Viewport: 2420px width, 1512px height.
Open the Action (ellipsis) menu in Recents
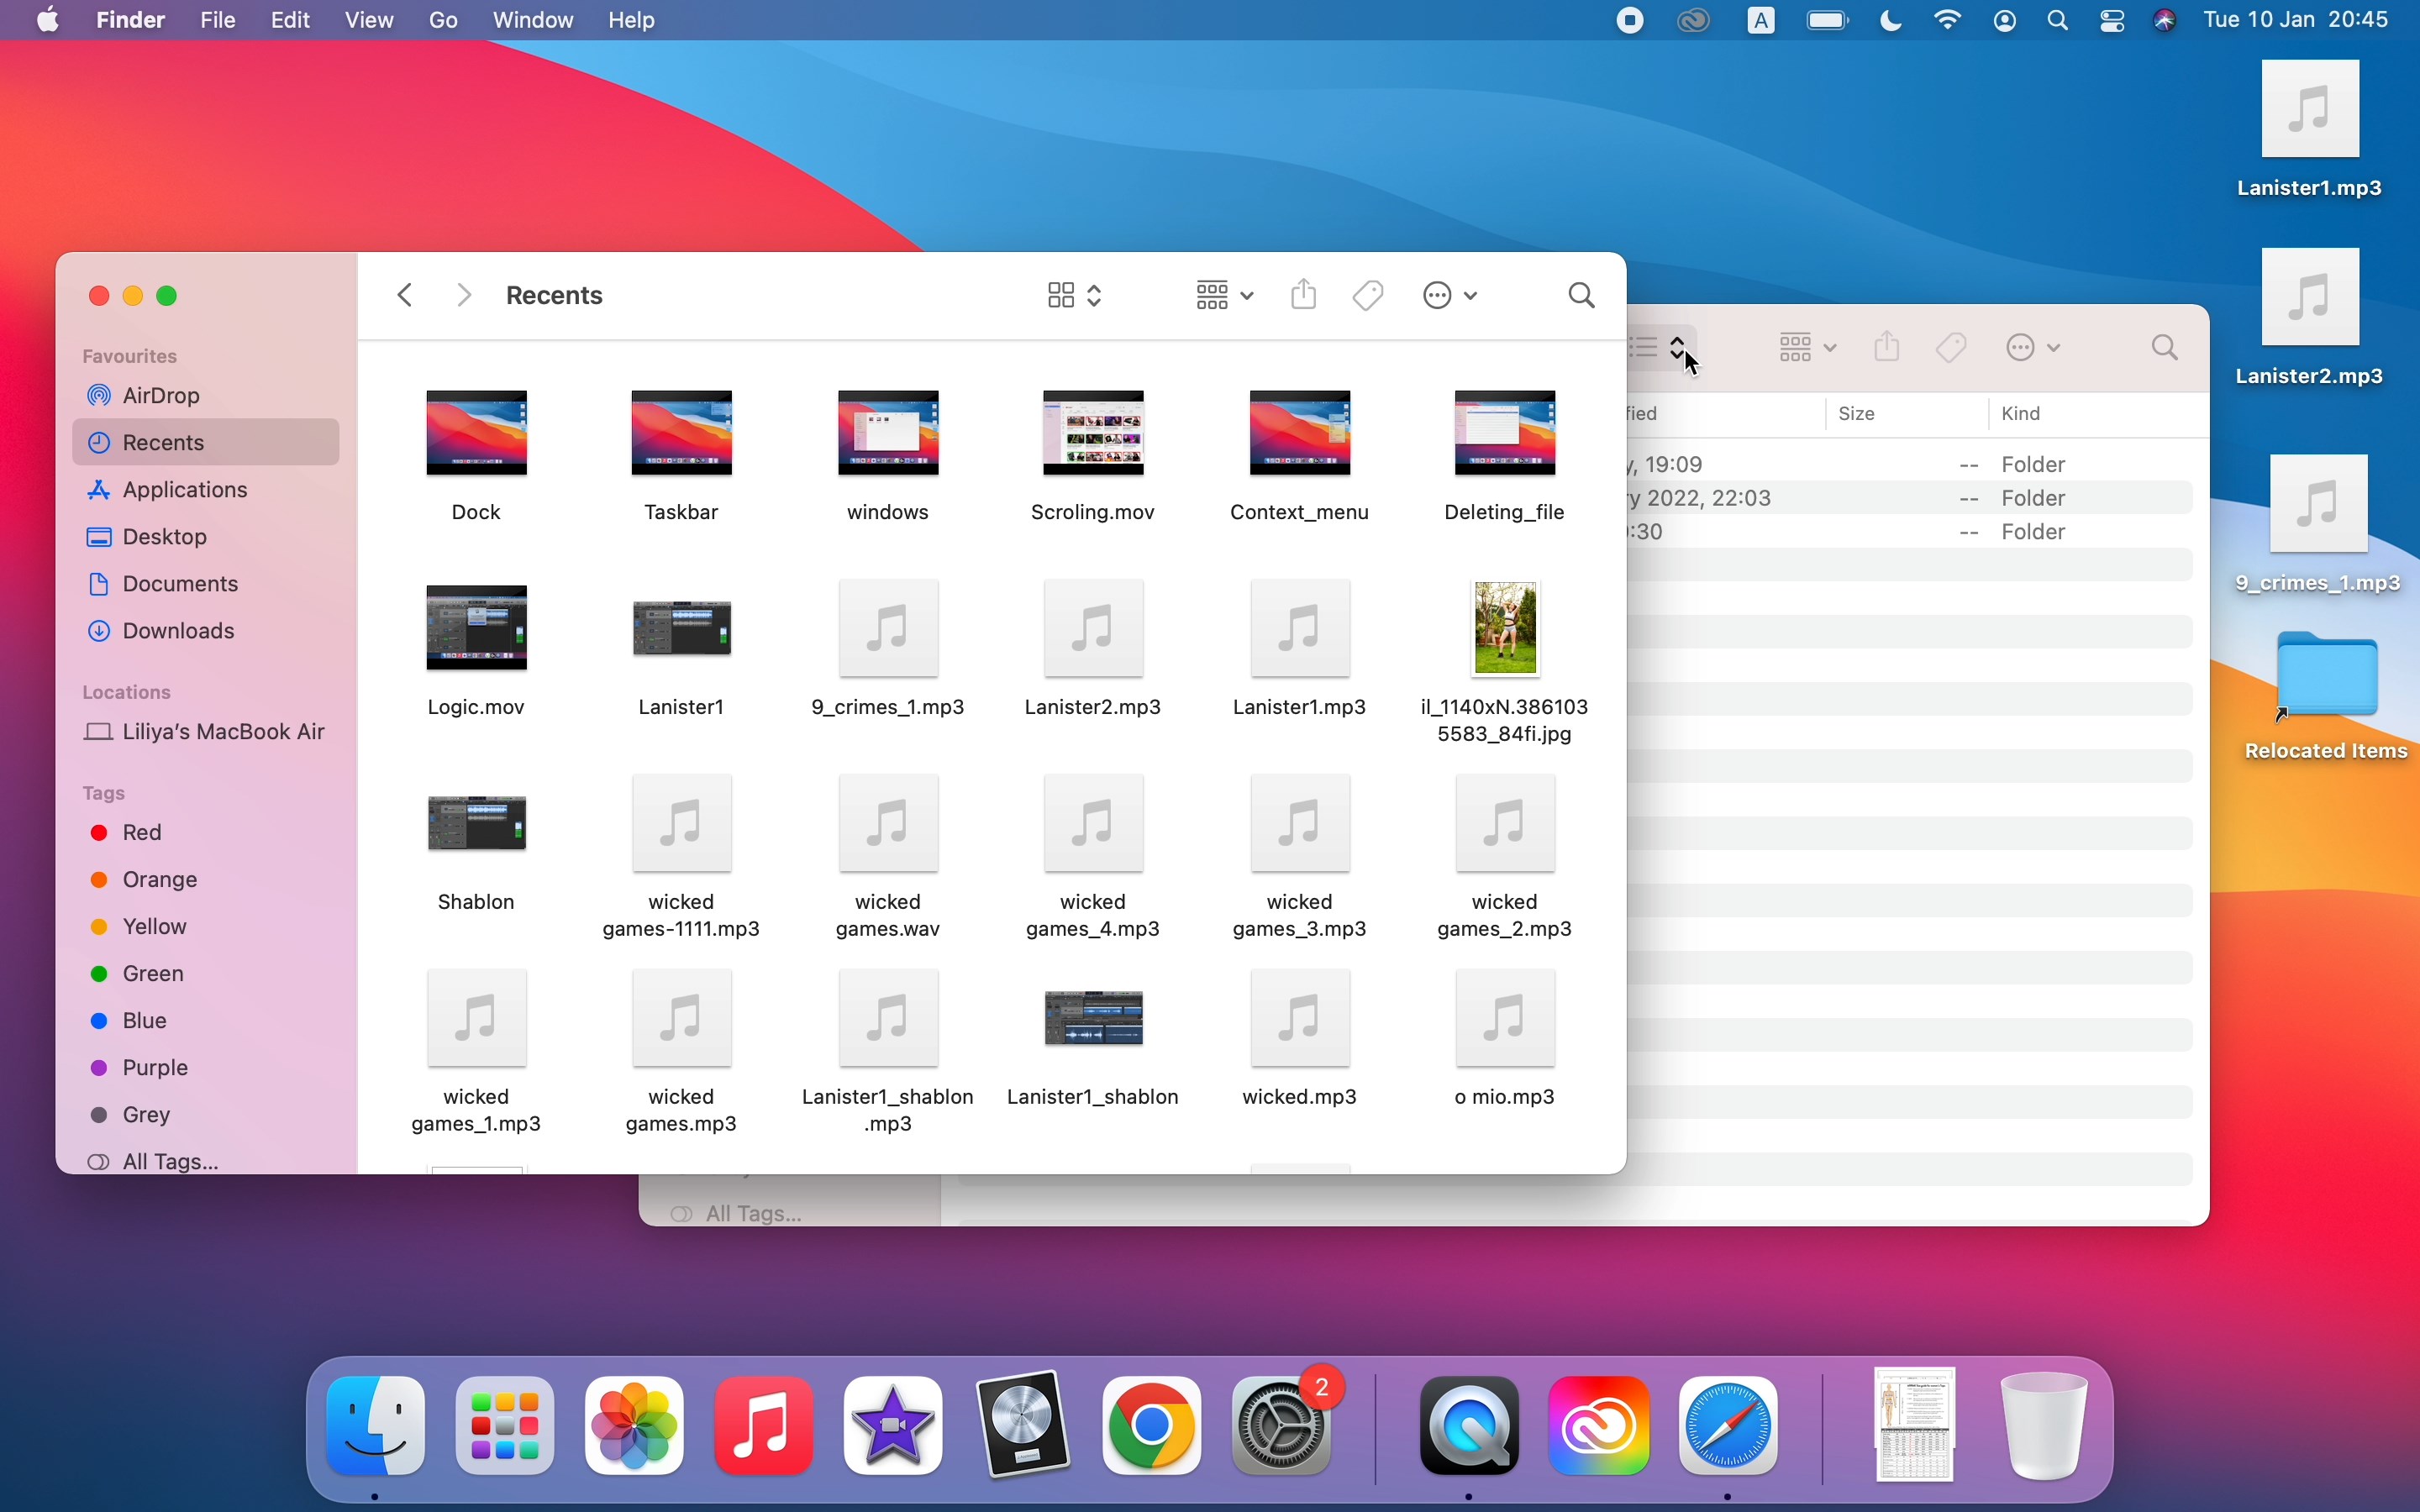pos(1451,296)
